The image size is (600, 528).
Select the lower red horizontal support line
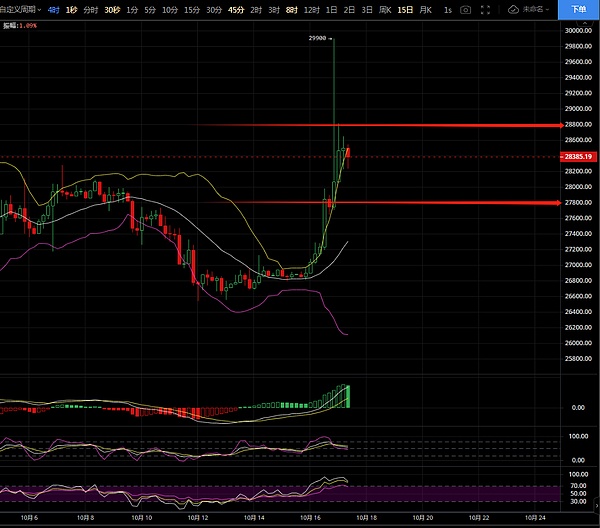pos(450,203)
